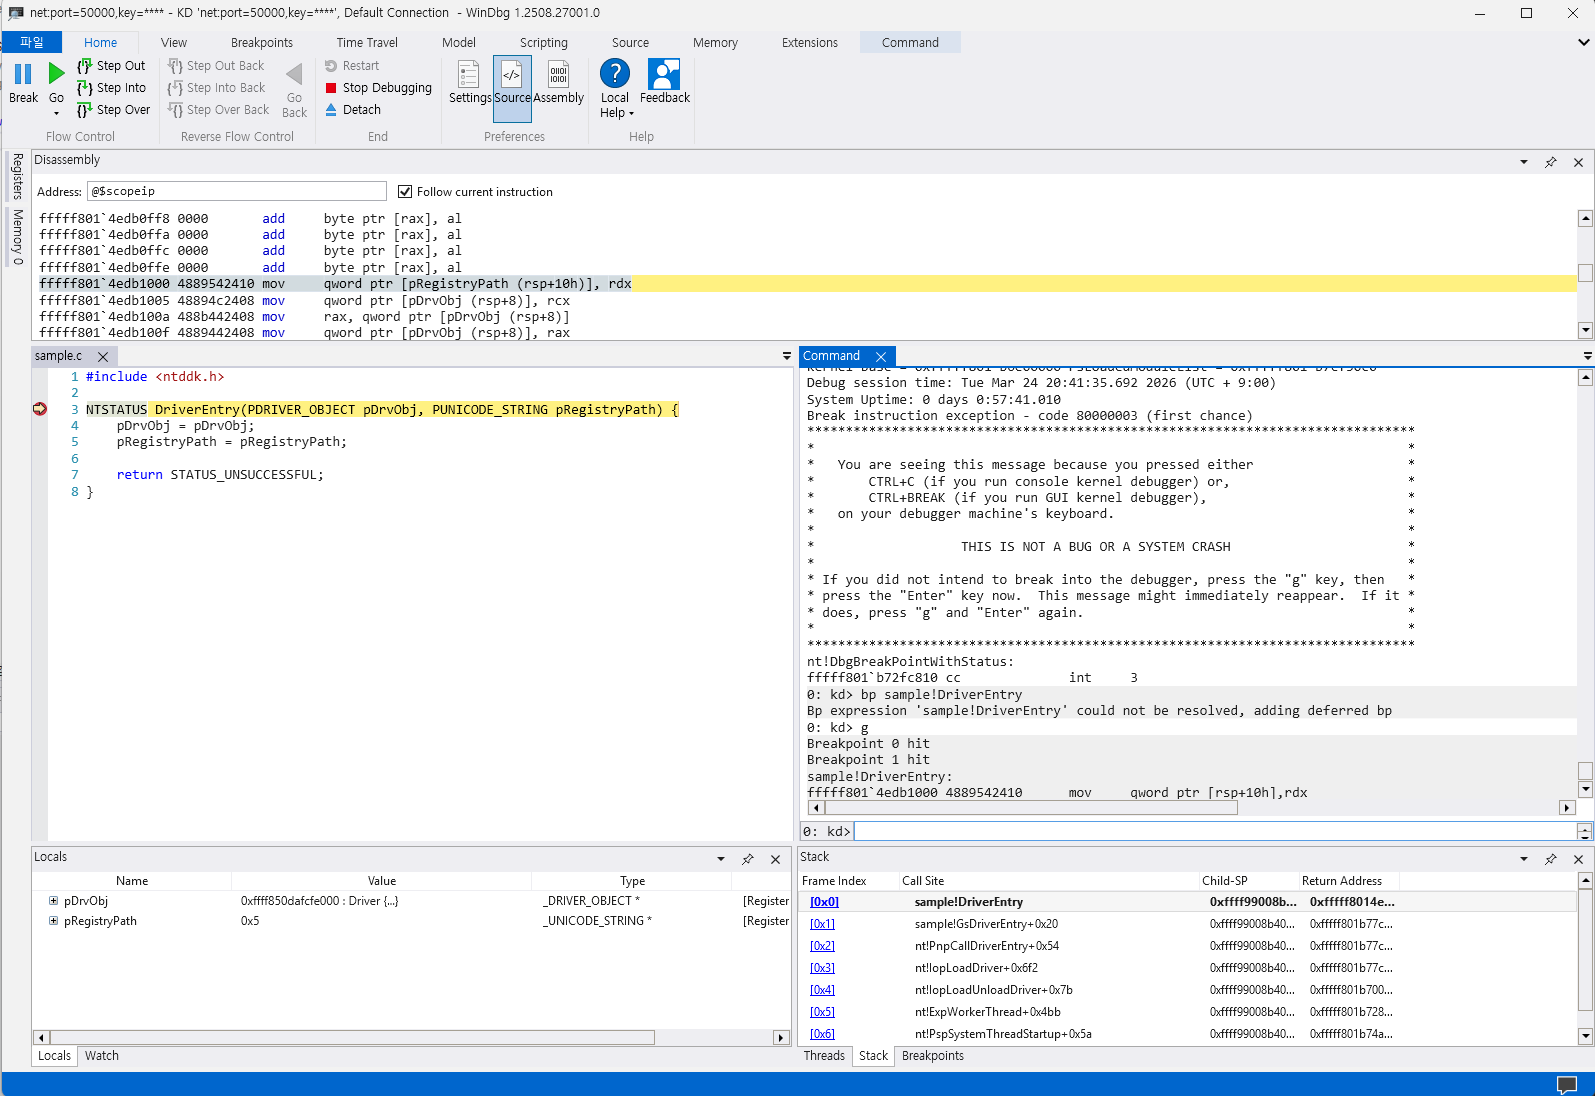This screenshot has height=1096, width=1595.
Task: Open the Settings preferences icon
Action: 468,75
